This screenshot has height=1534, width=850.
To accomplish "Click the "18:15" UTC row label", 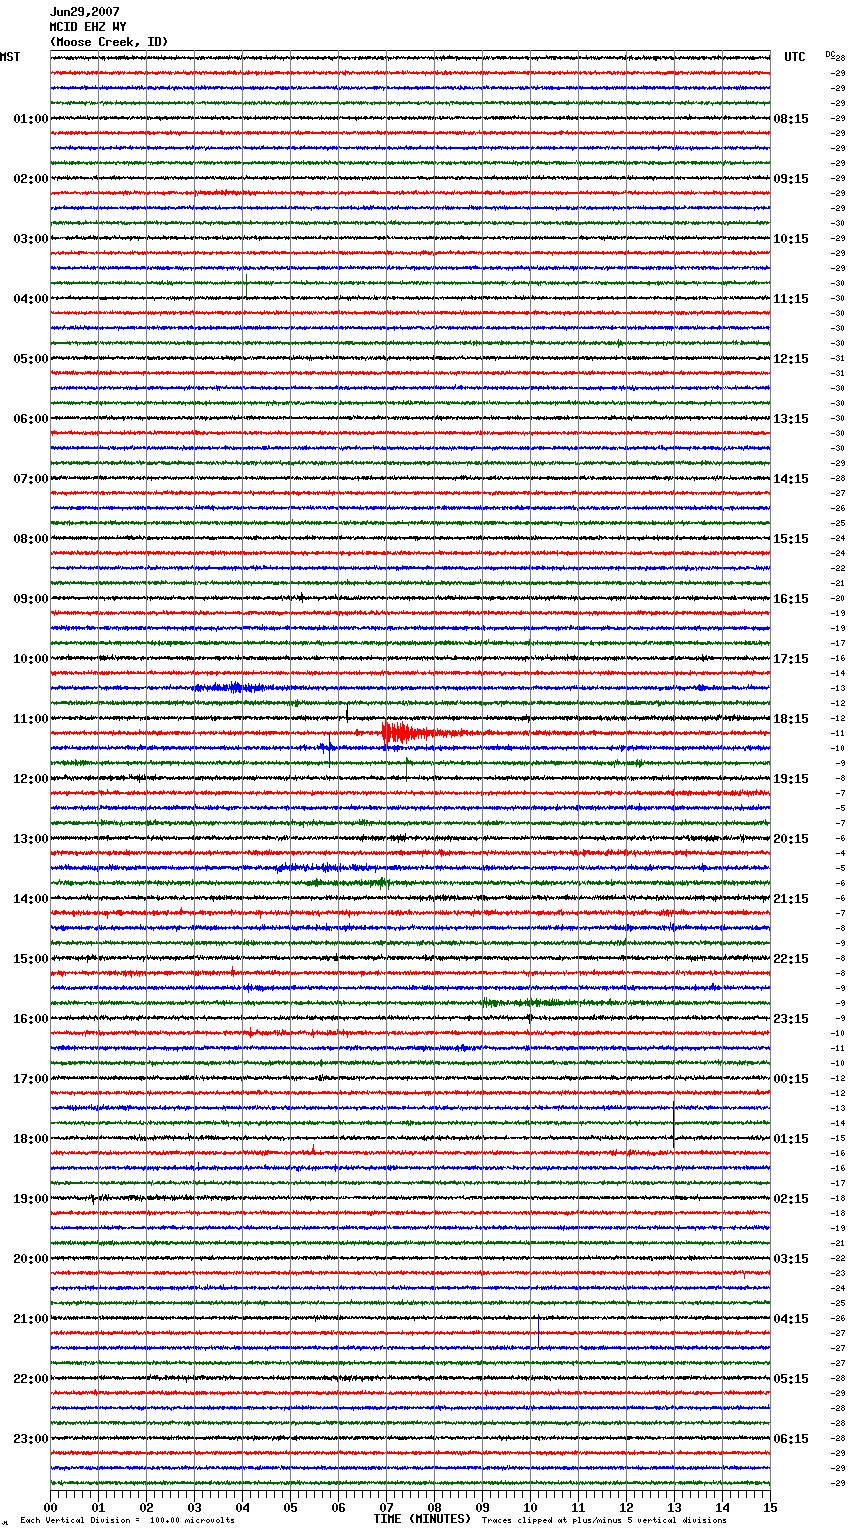I will 791,719.
